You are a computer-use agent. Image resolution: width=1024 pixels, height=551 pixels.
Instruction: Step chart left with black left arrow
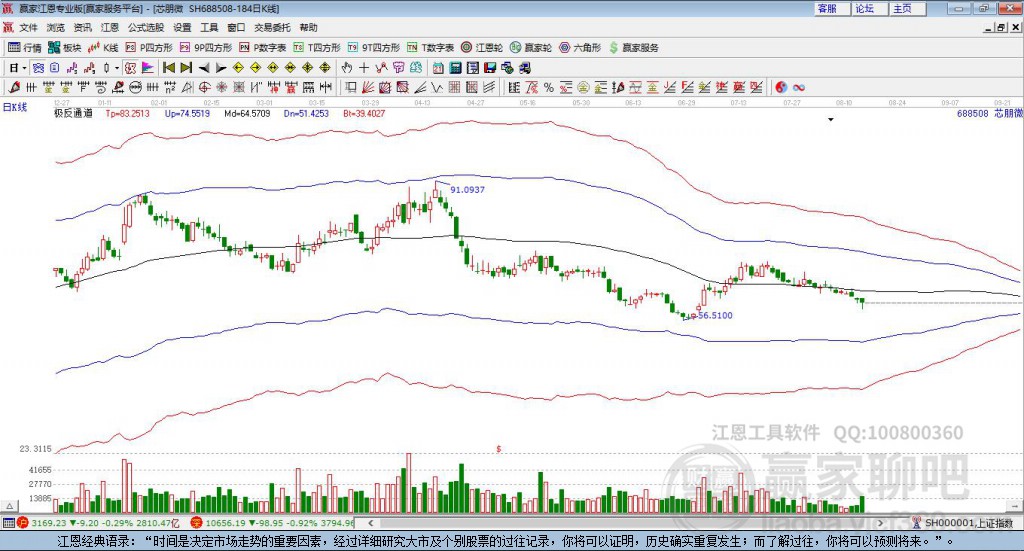coord(204,68)
